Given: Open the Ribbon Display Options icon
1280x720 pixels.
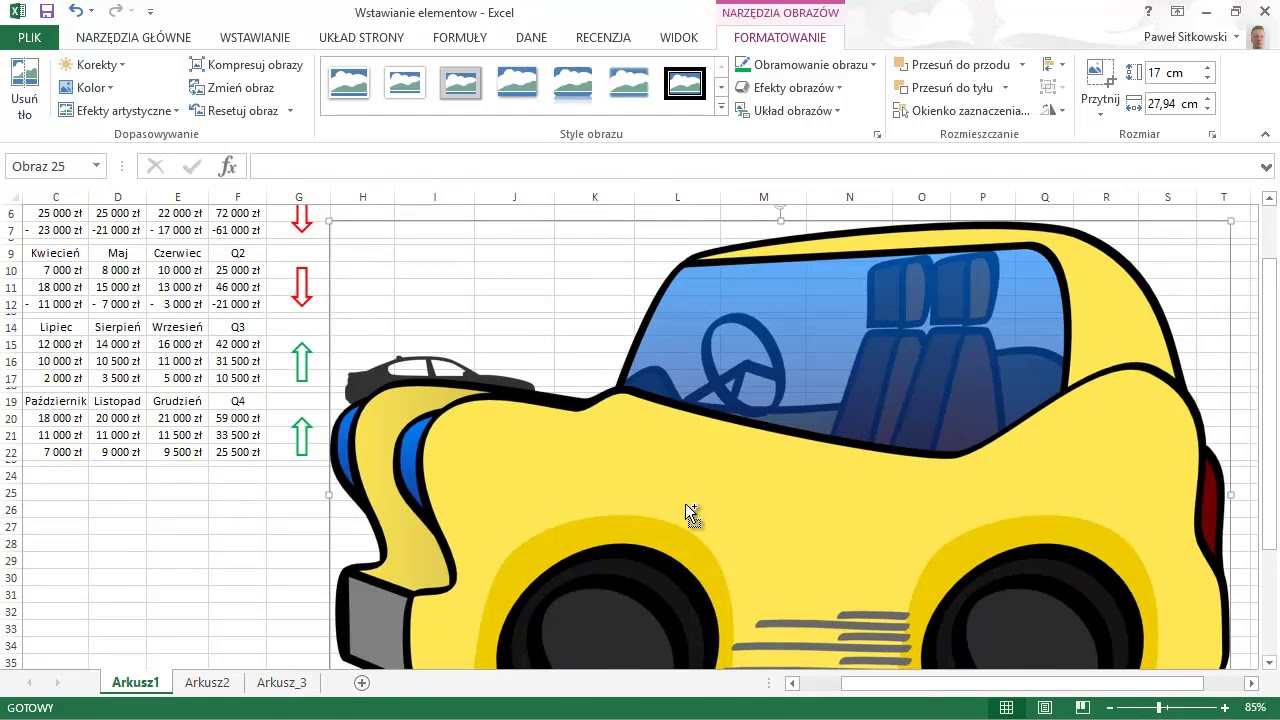Looking at the screenshot, I should click(1178, 11).
